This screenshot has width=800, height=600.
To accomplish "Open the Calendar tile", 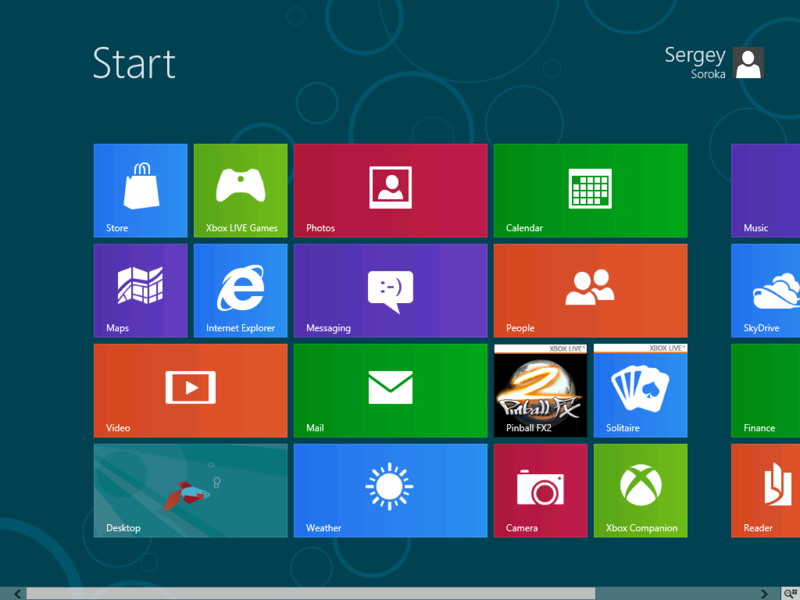I will [590, 190].
